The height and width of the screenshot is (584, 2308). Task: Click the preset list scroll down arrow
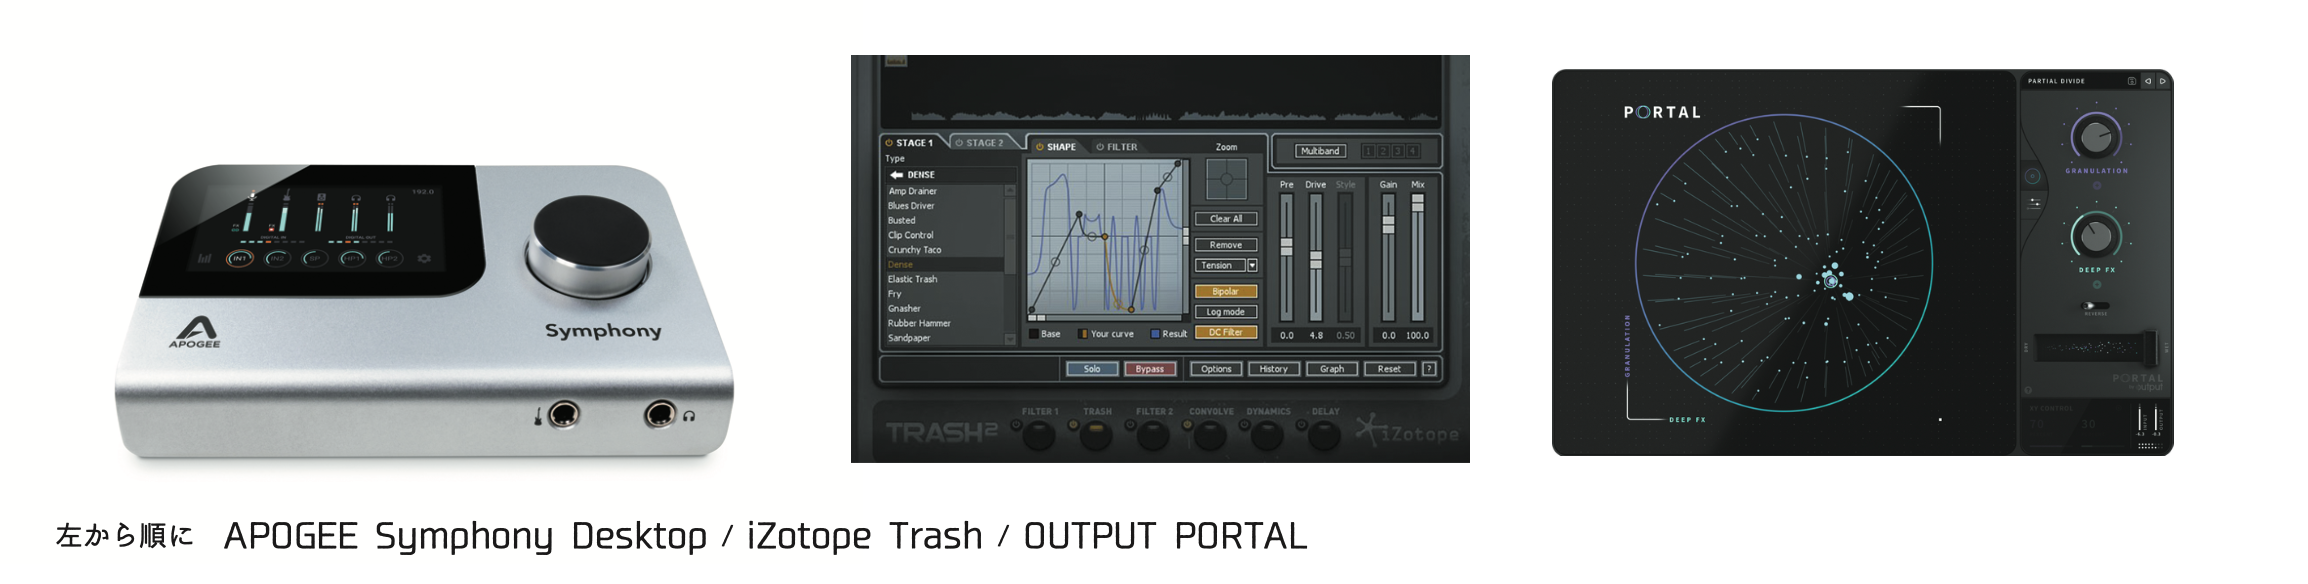pos(1009,339)
